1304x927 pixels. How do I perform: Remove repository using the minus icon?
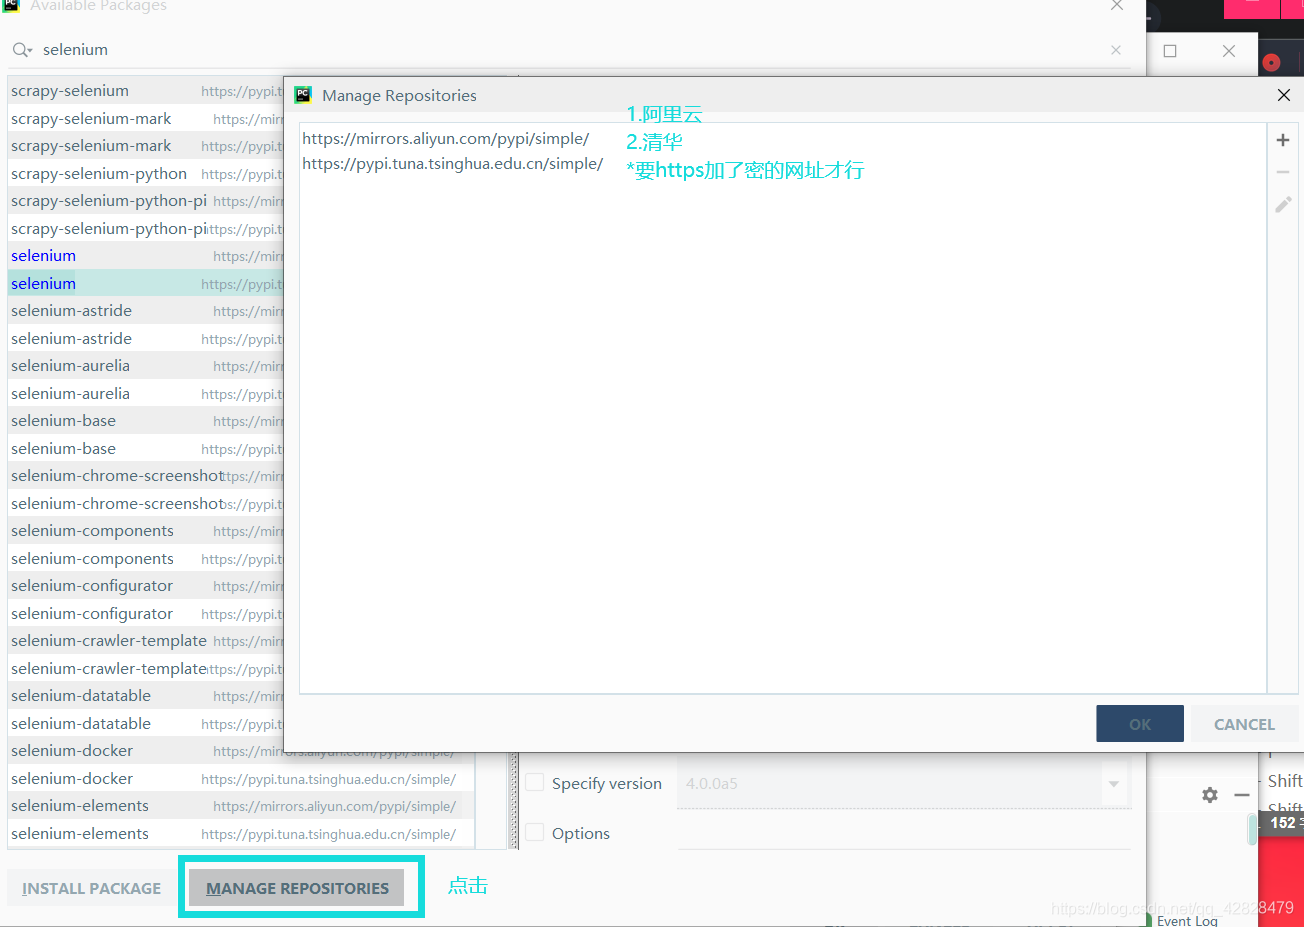coord(1282,172)
